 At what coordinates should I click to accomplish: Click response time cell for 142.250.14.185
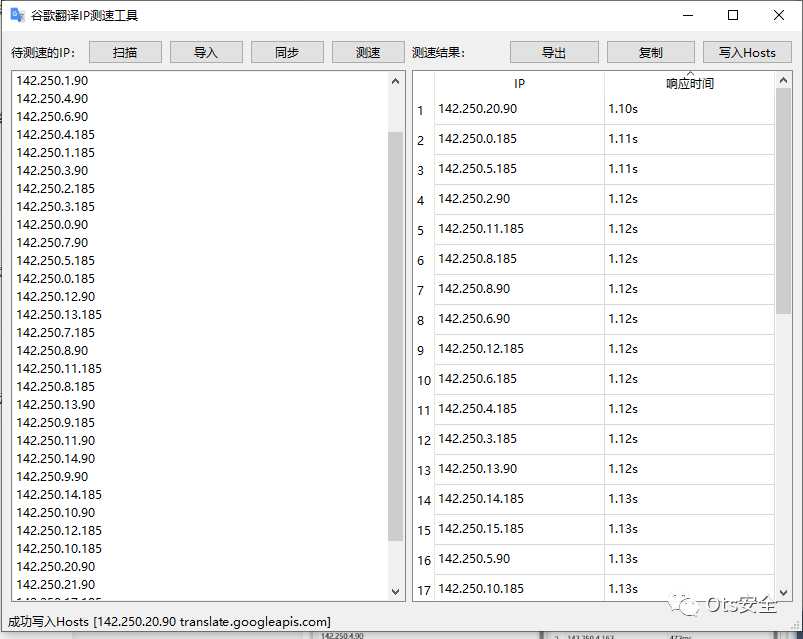click(689, 499)
